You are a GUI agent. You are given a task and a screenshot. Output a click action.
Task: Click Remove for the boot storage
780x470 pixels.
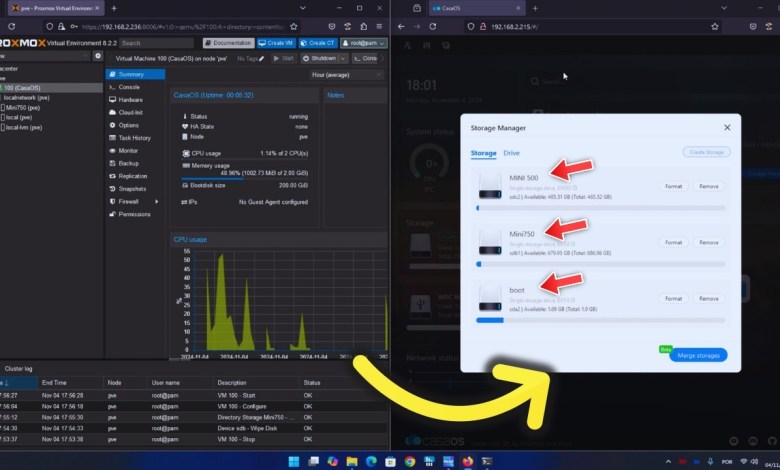pyautogui.click(x=709, y=299)
